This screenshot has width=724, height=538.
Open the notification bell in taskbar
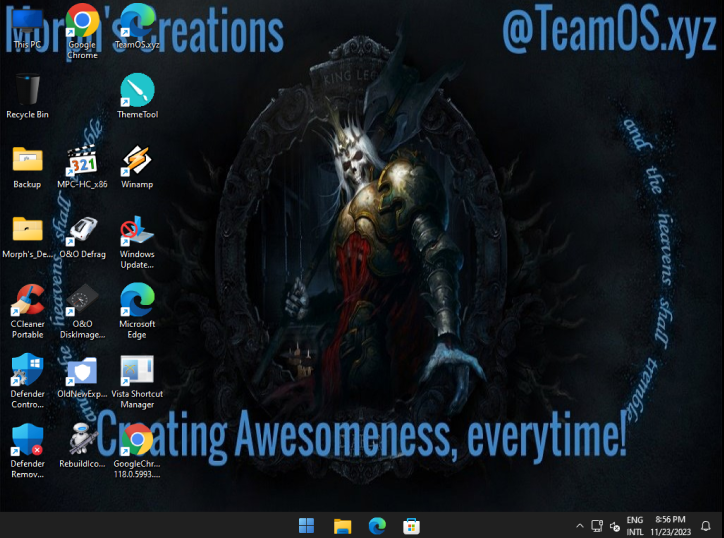point(706,526)
